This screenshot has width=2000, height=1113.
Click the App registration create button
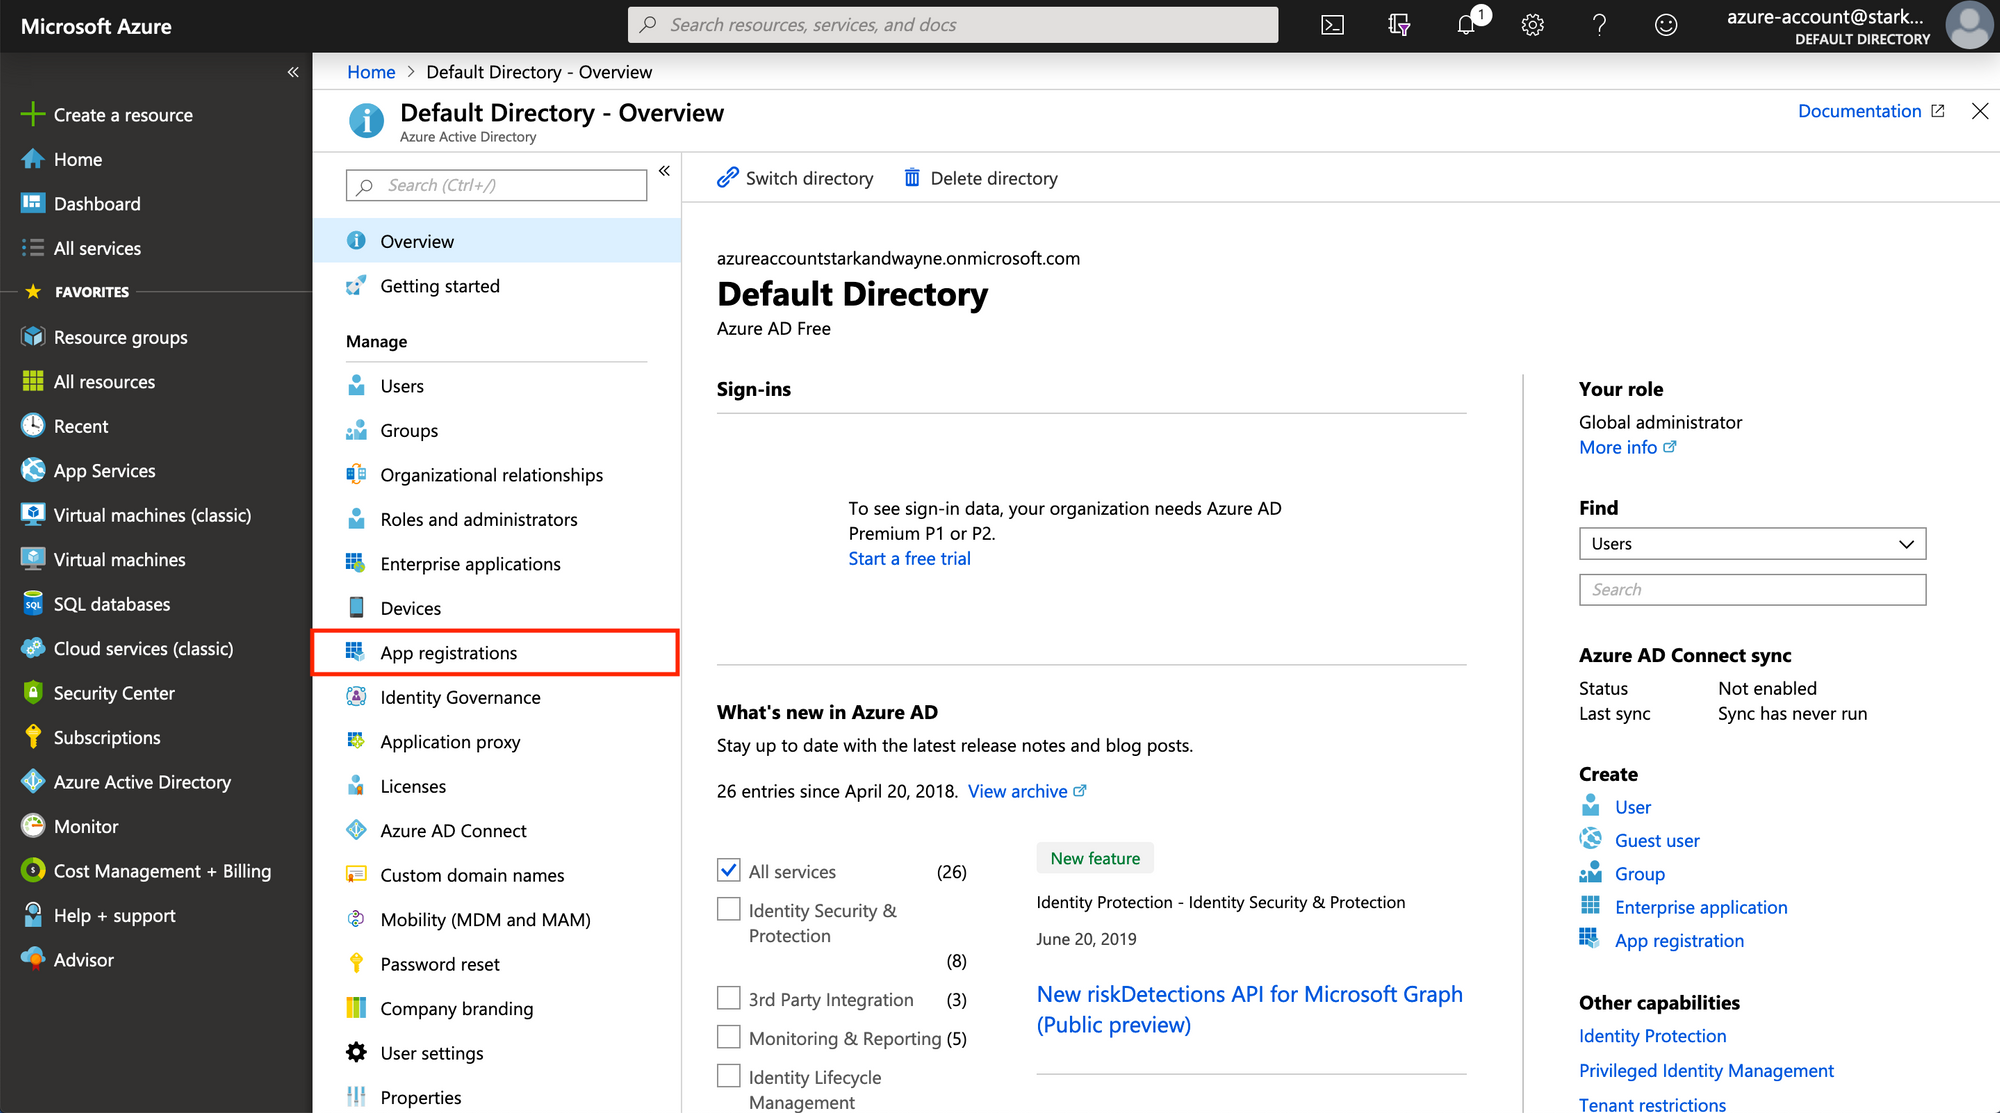click(1678, 939)
